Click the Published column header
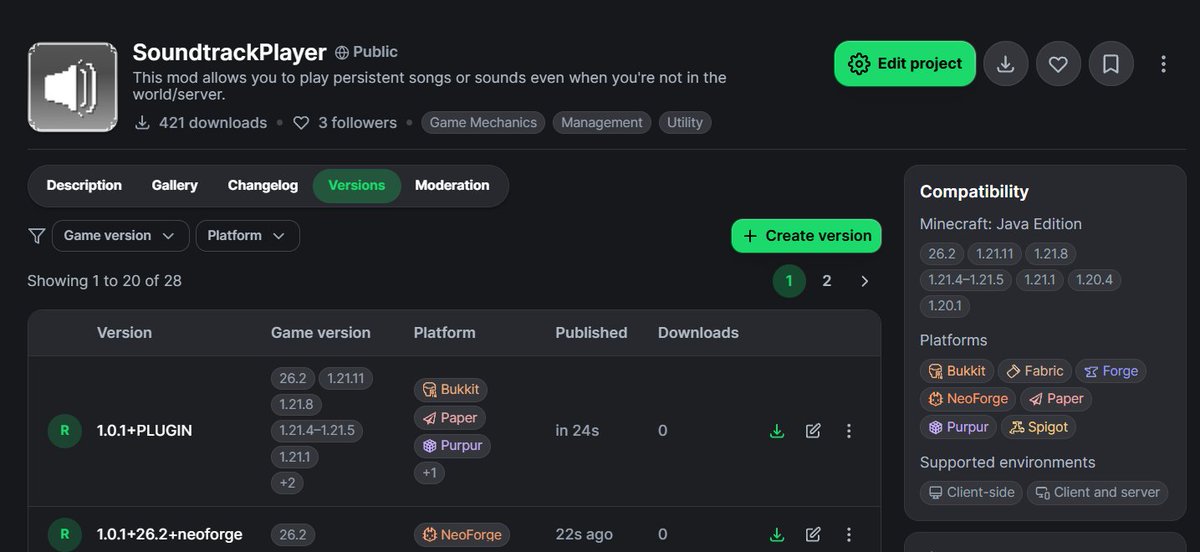1200x552 pixels. click(x=591, y=333)
